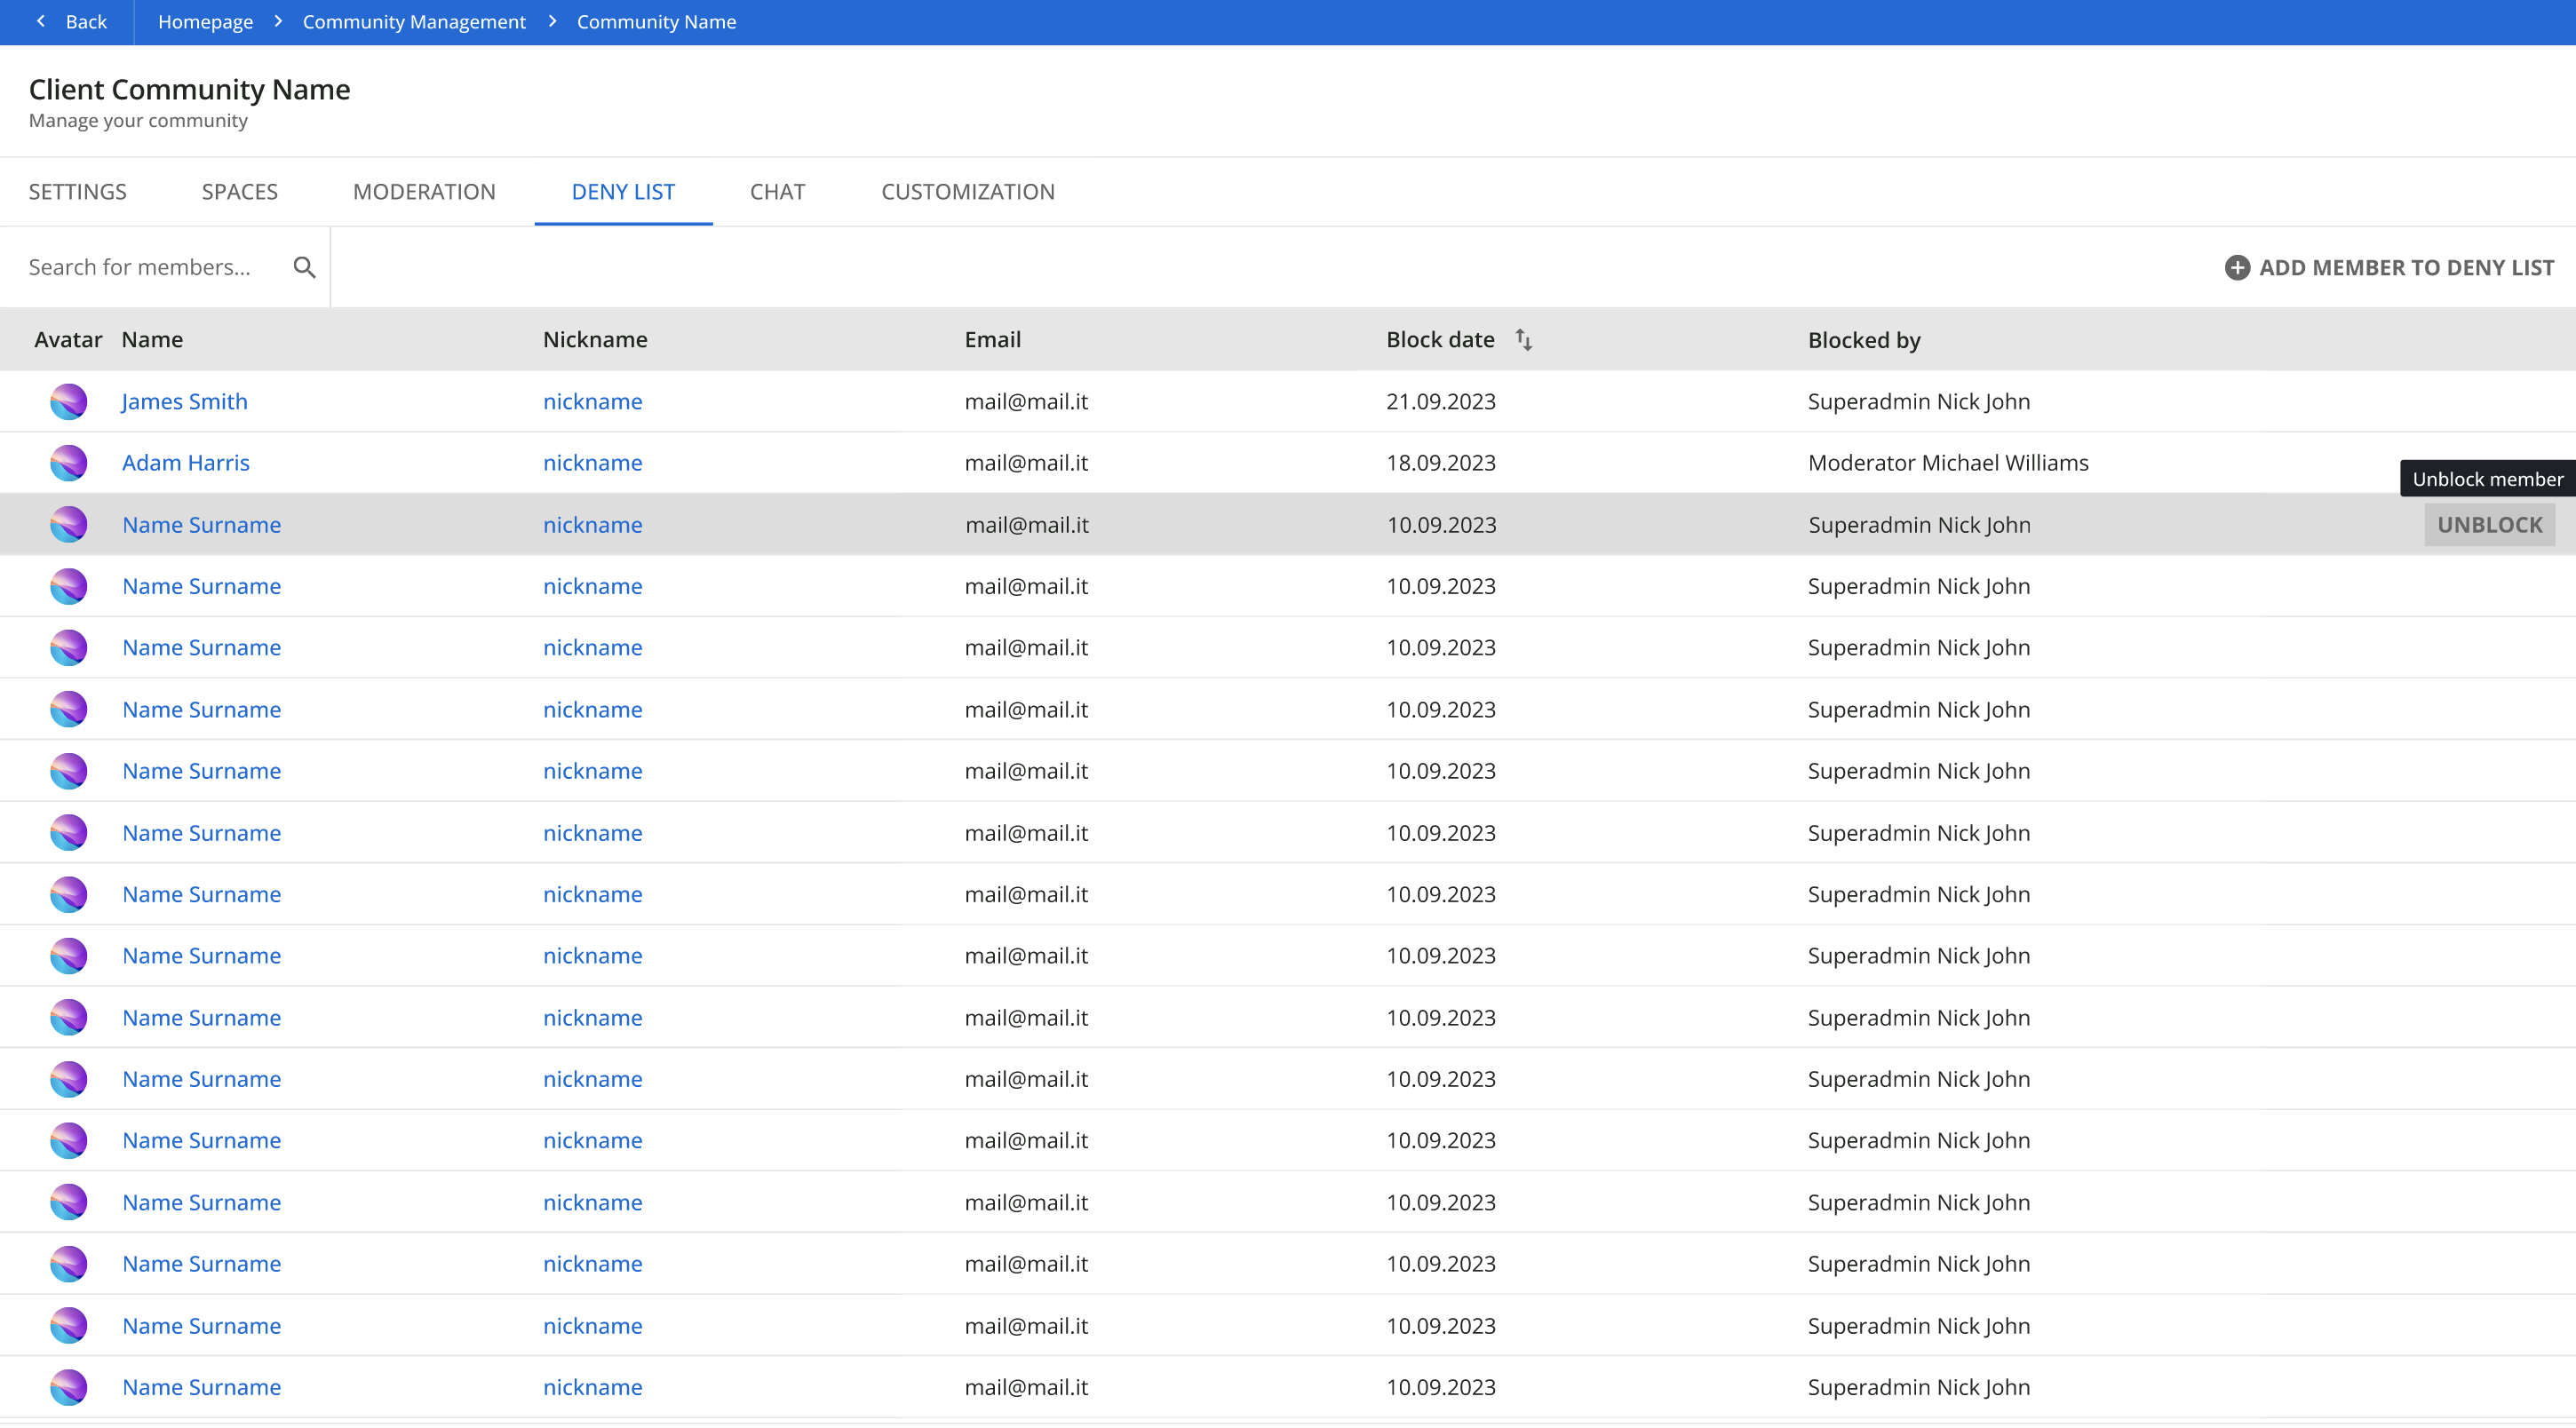Click Adam Harris's avatar image

coord(68,463)
